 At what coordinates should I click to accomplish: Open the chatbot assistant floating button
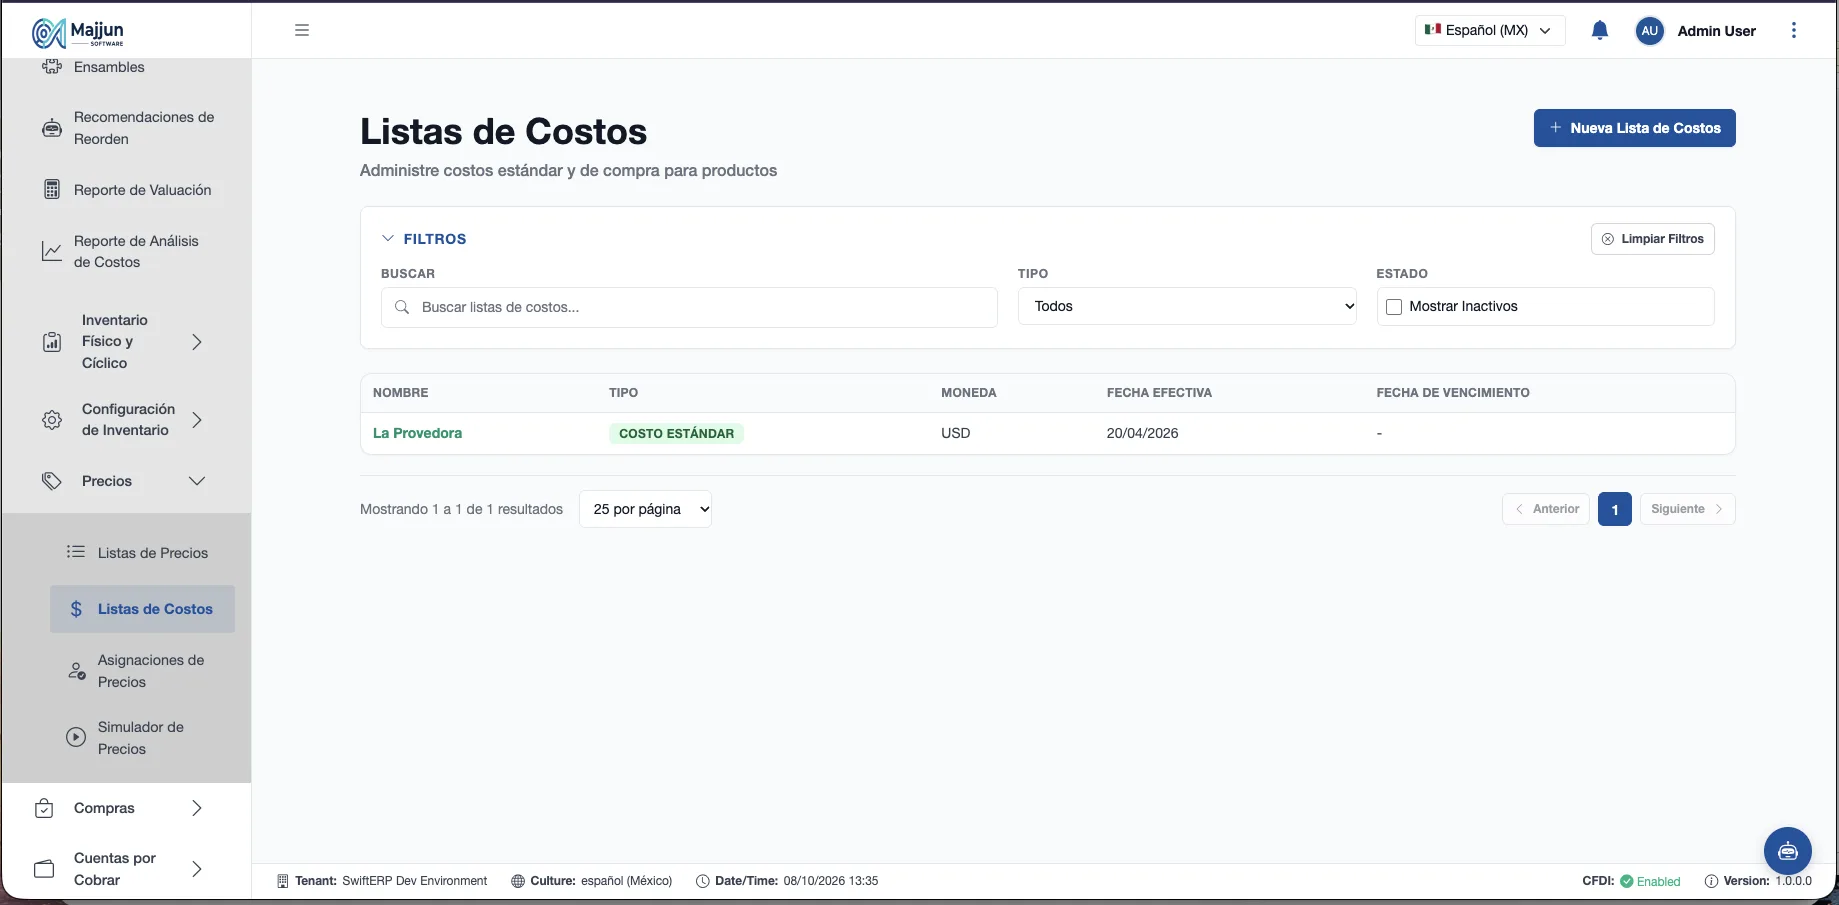point(1788,851)
